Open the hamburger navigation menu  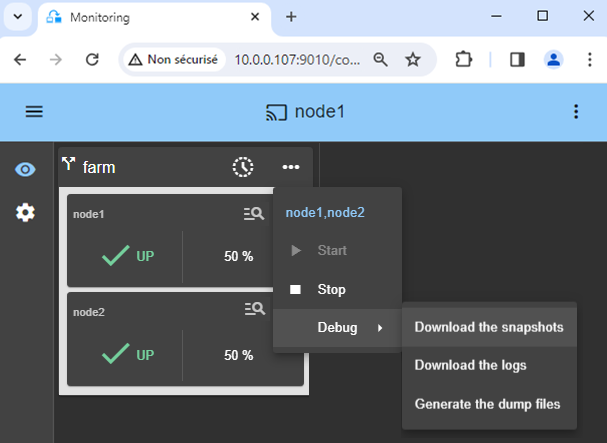34,111
